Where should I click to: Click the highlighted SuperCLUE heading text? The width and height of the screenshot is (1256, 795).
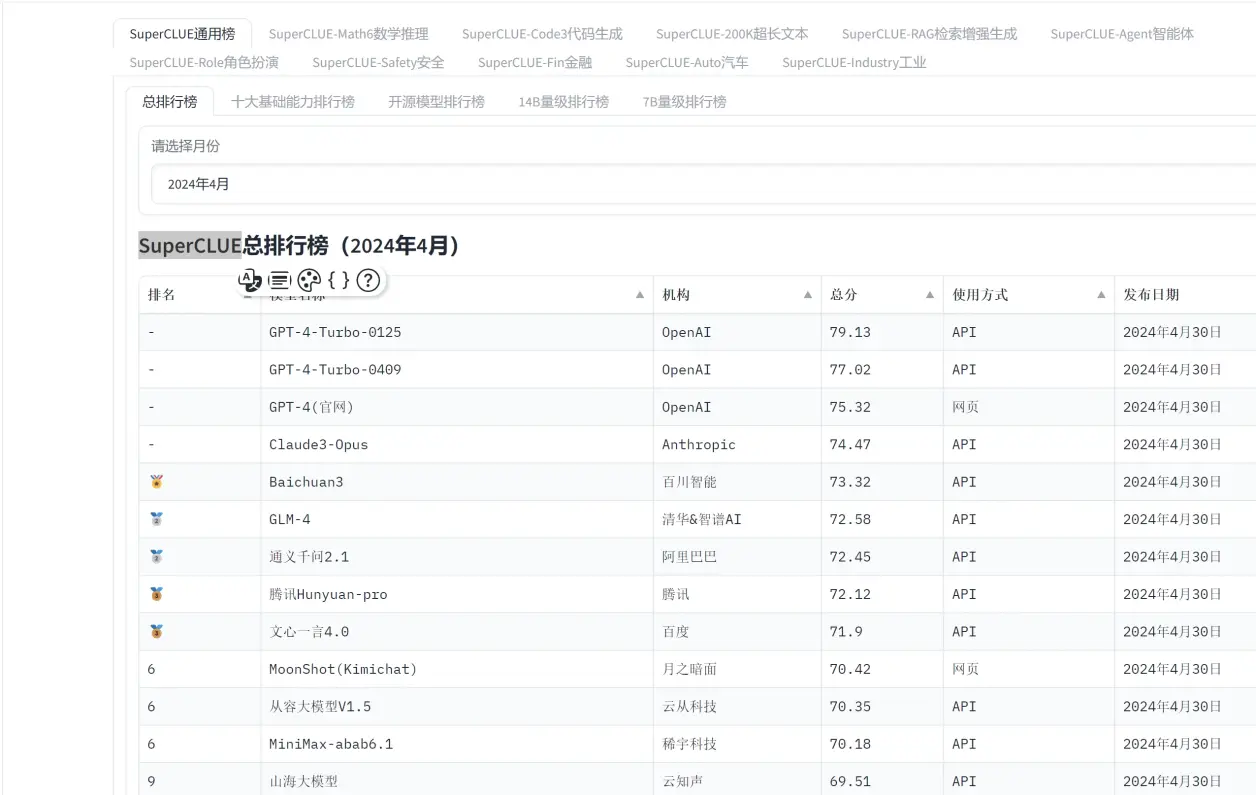click(190, 245)
